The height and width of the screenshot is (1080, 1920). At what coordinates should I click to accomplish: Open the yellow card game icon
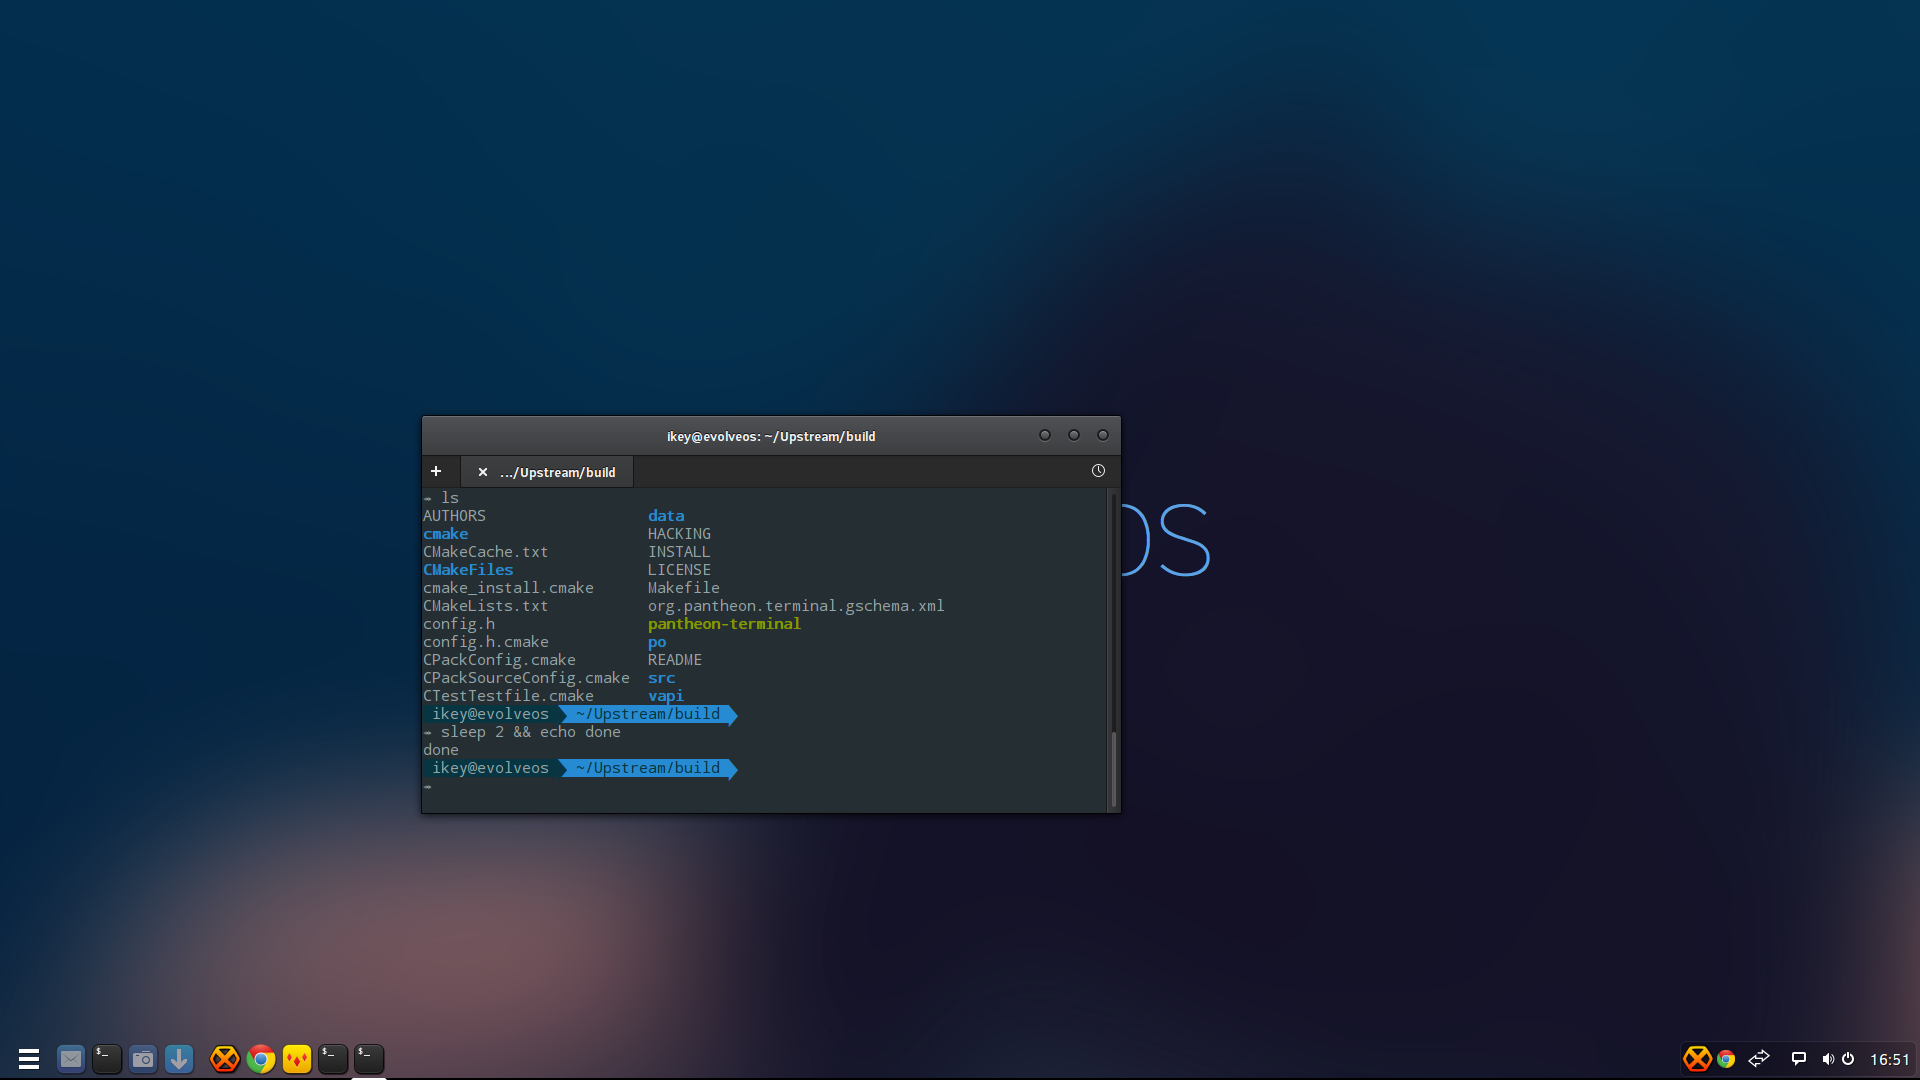(297, 1058)
